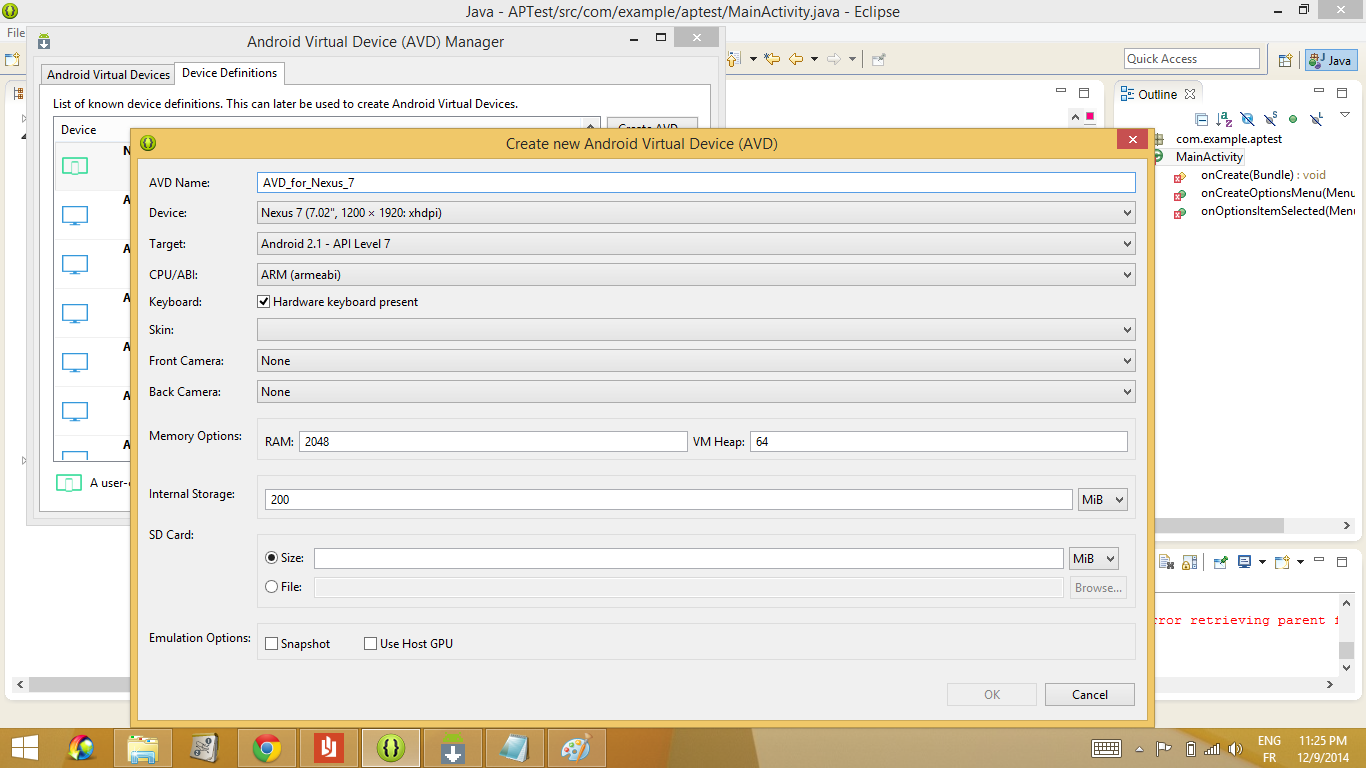Open the Front Camera dropdown
The height and width of the screenshot is (768, 1366).
[696, 361]
